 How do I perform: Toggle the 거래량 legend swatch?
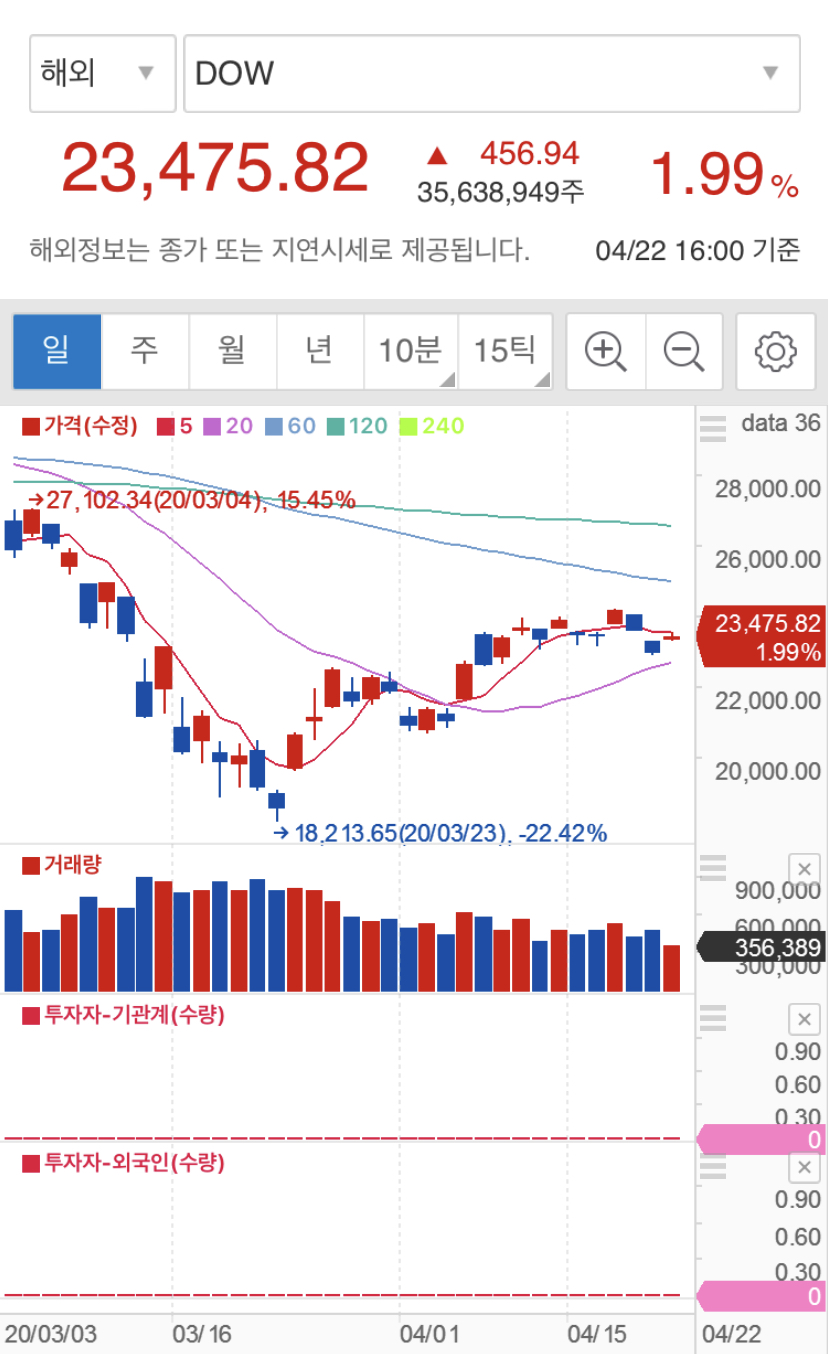point(31,866)
